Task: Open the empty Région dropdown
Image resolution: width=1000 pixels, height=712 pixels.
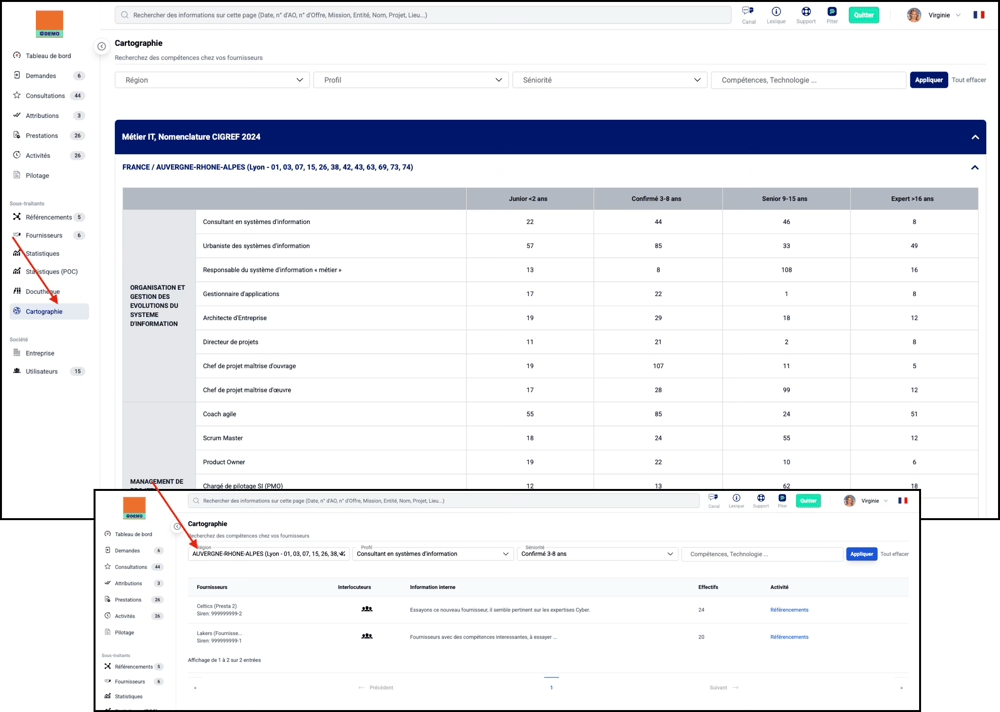Action: (x=211, y=80)
